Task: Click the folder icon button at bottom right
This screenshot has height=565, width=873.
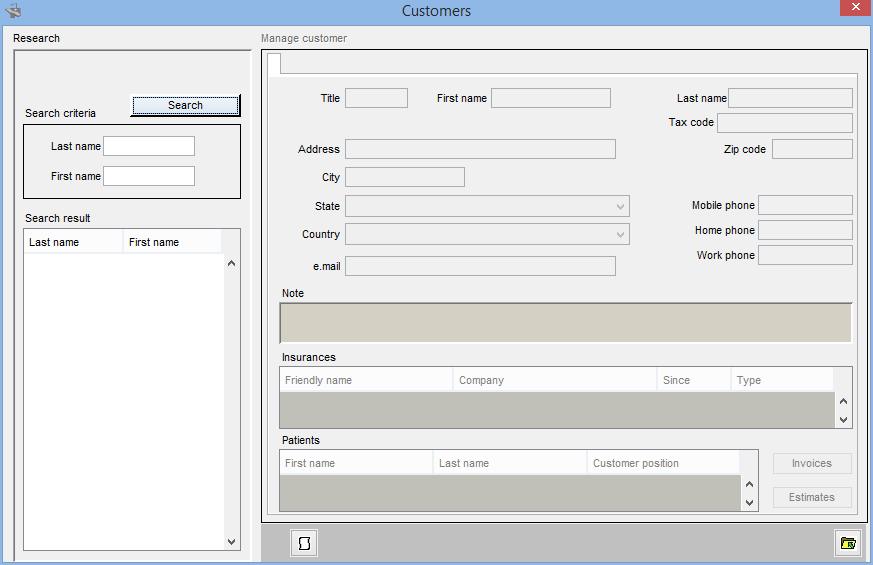Action: click(848, 543)
